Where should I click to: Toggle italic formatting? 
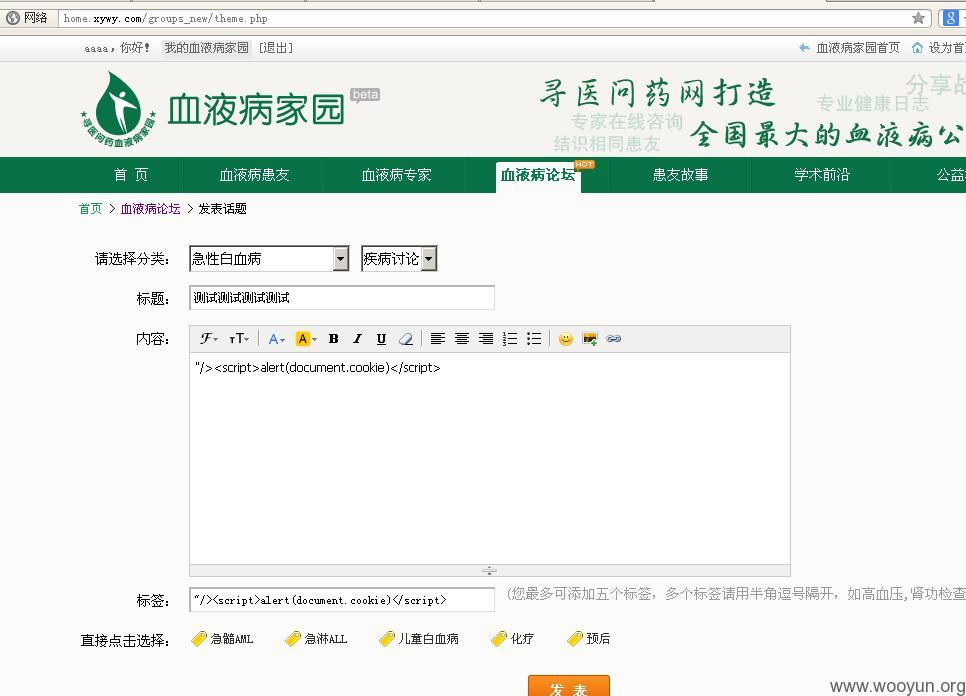pos(357,339)
